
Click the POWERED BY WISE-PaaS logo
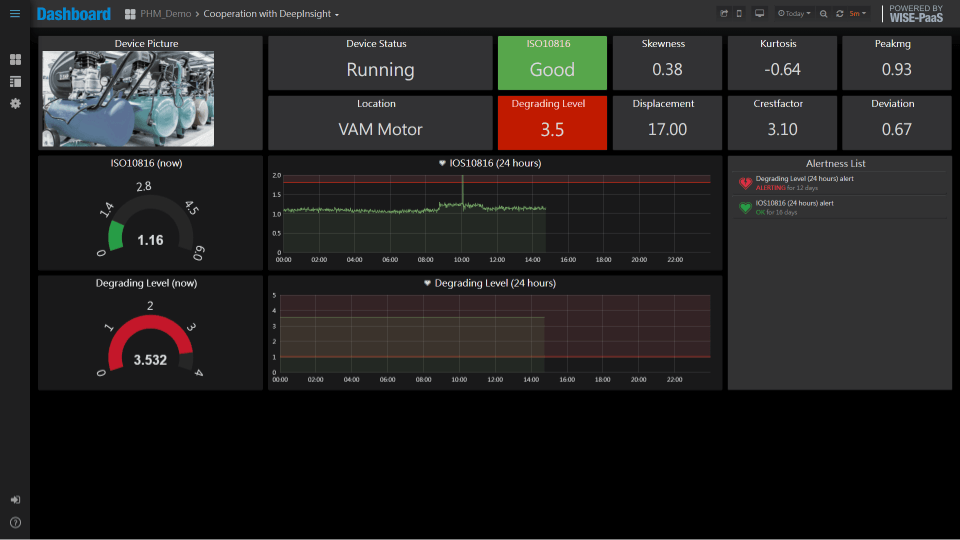pyautogui.click(x=916, y=13)
